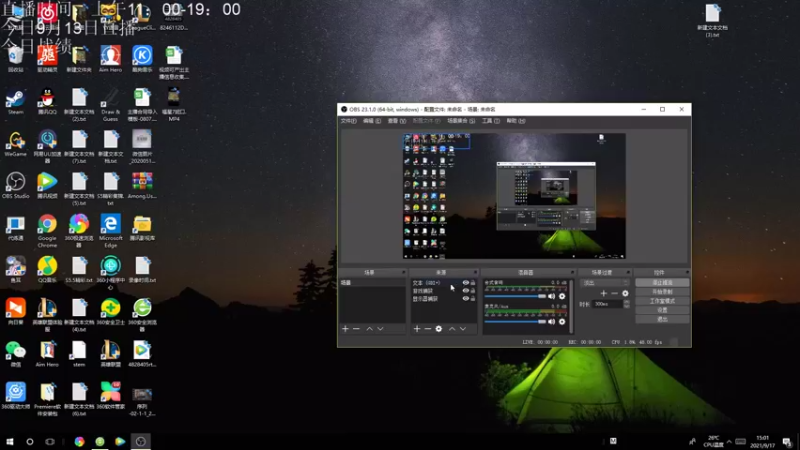Pop out the Scene Transitions dock panel
The height and width of the screenshot is (450, 800).
click(x=628, y=272)
